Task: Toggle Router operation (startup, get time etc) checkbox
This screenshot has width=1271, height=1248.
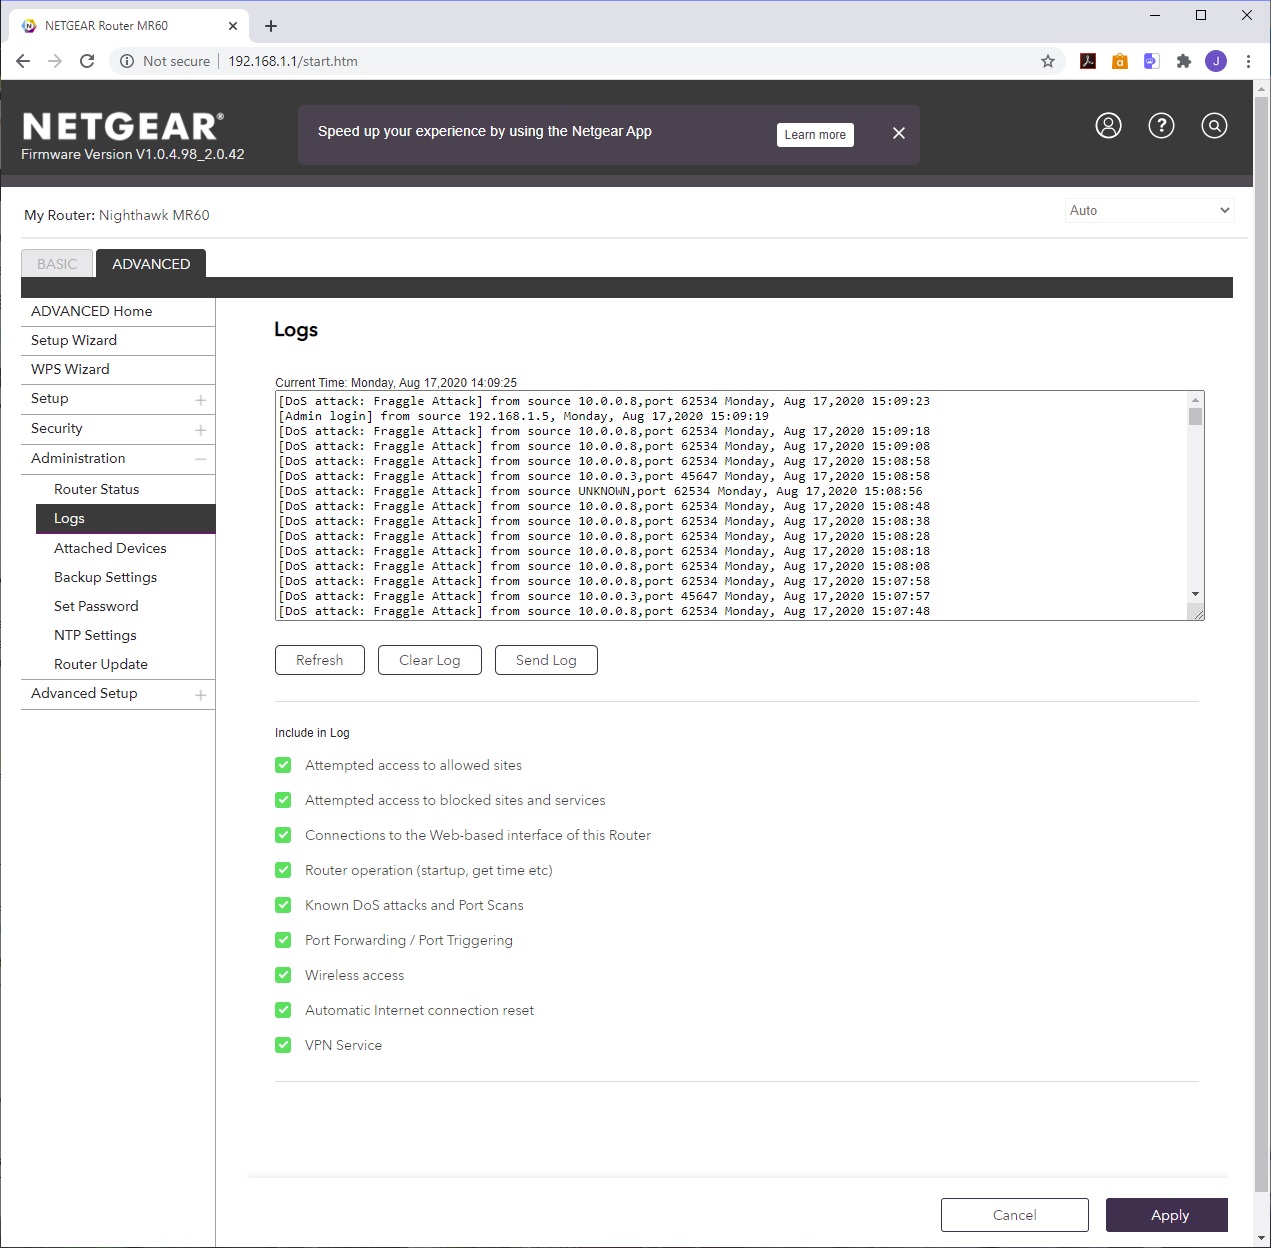Action: click(x=283, y=870)
